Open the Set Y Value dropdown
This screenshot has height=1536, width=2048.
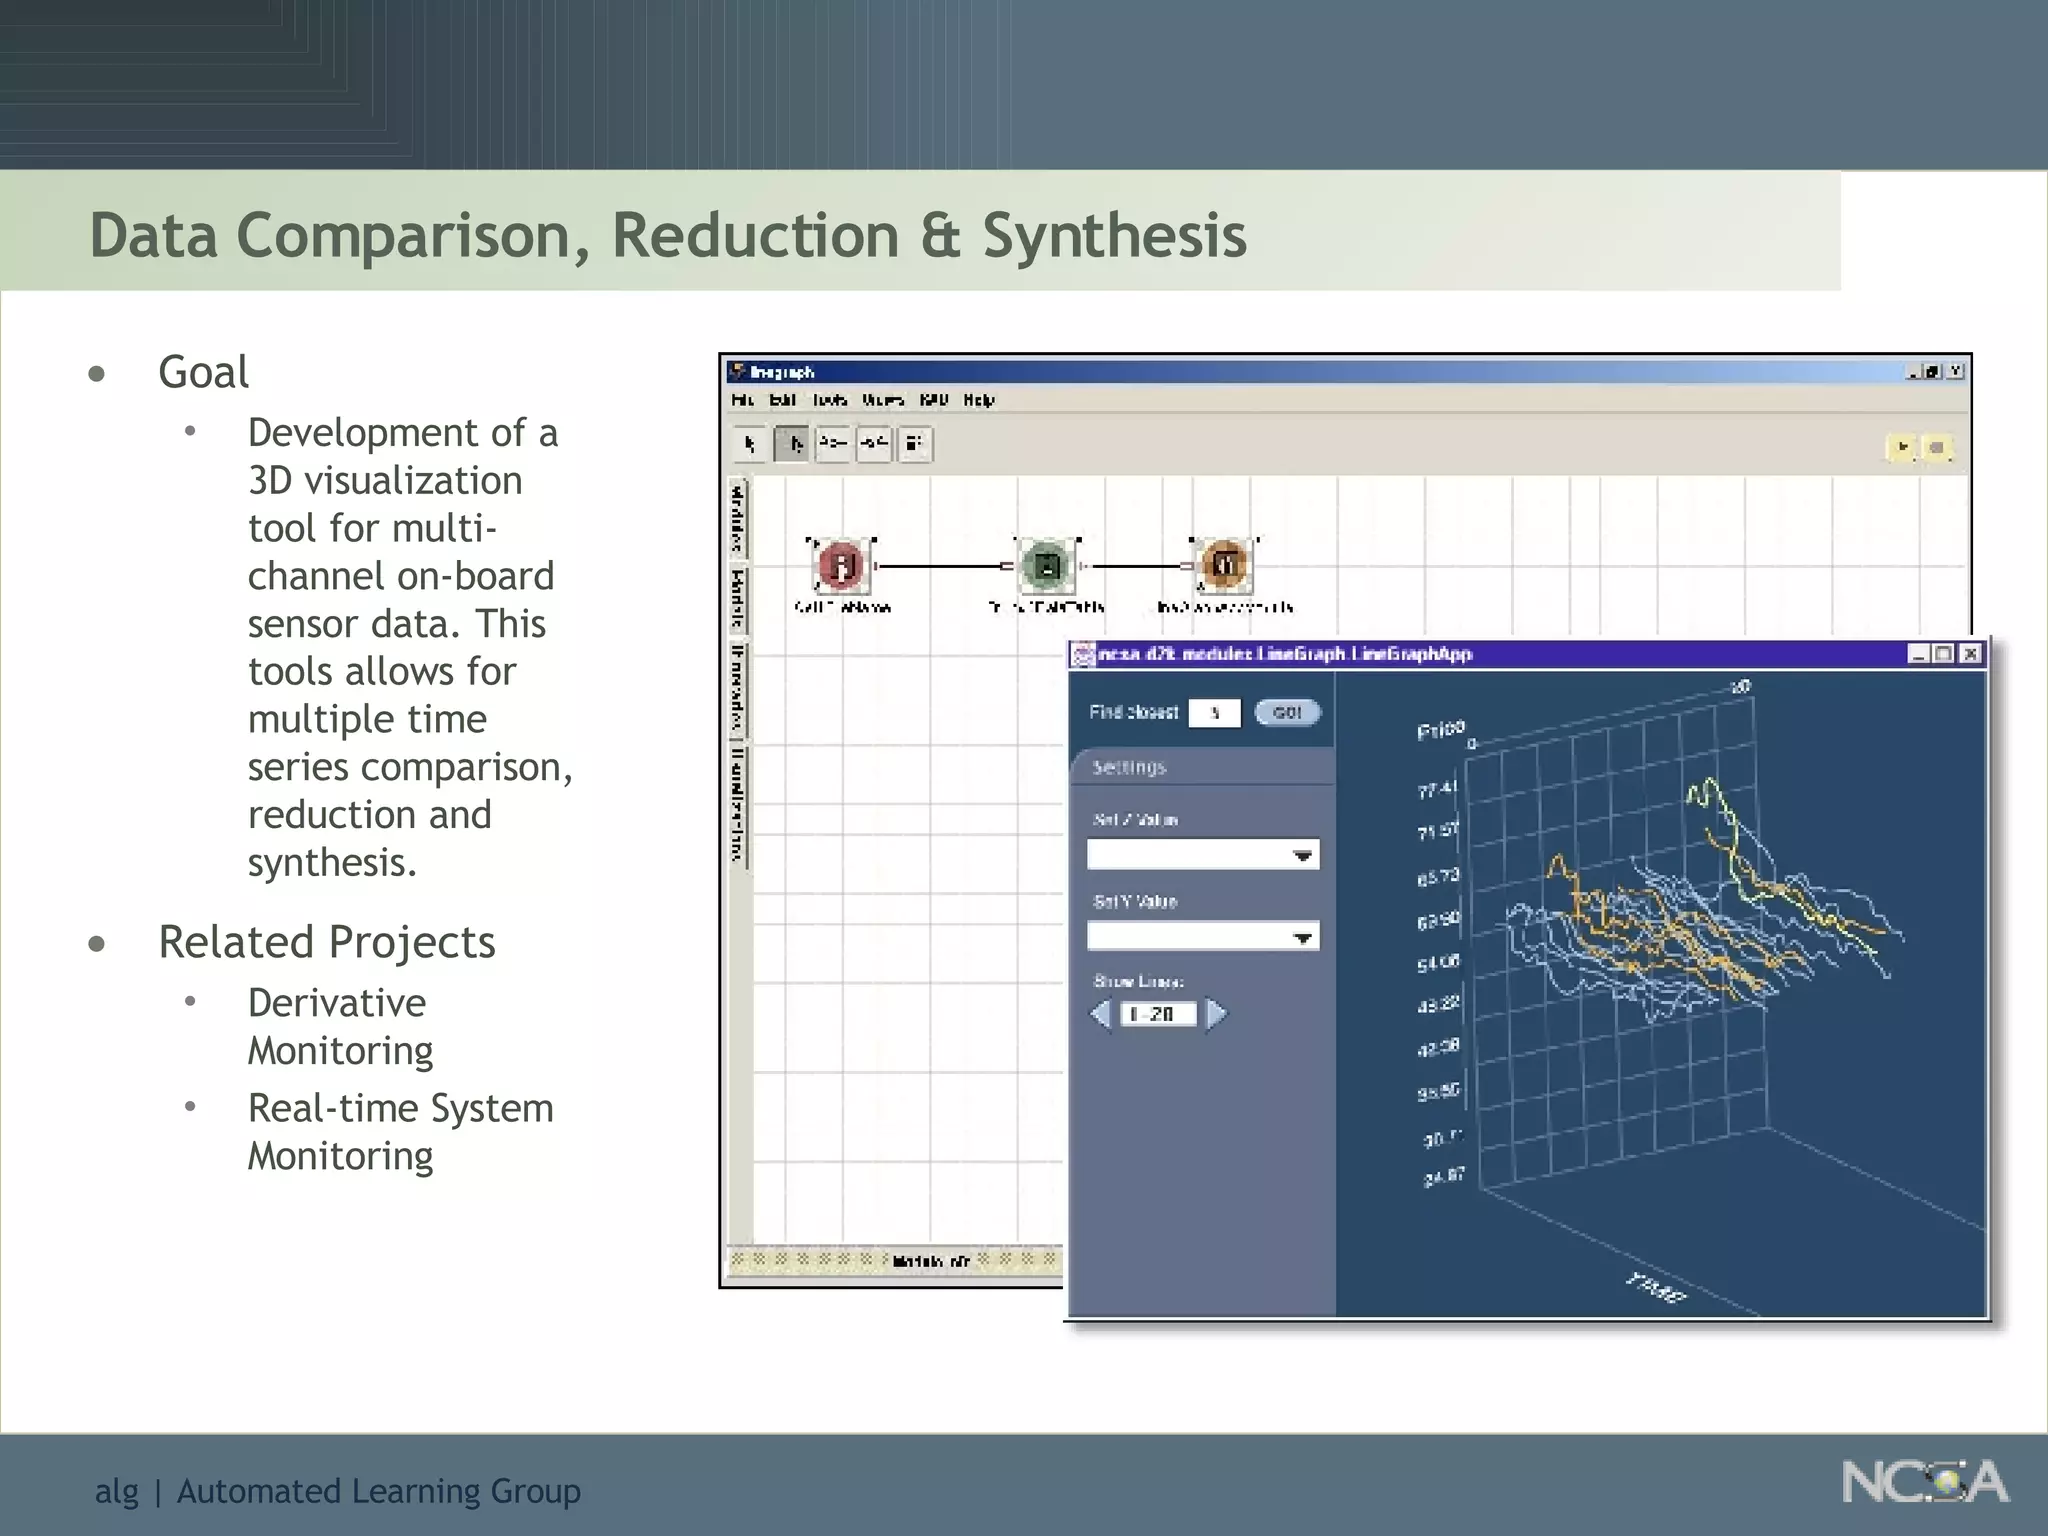point(1203,937)
